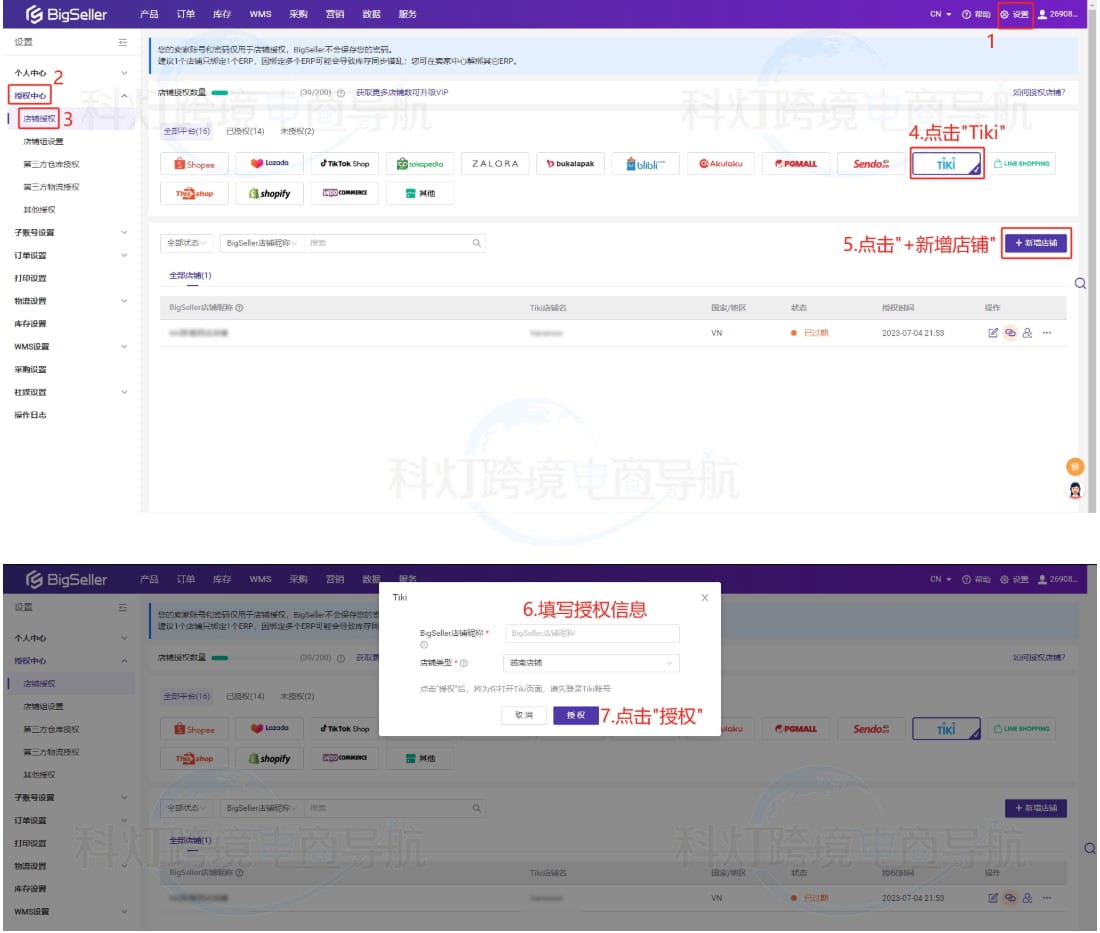Choose the TikTok Shop platform

click(344, 164)
